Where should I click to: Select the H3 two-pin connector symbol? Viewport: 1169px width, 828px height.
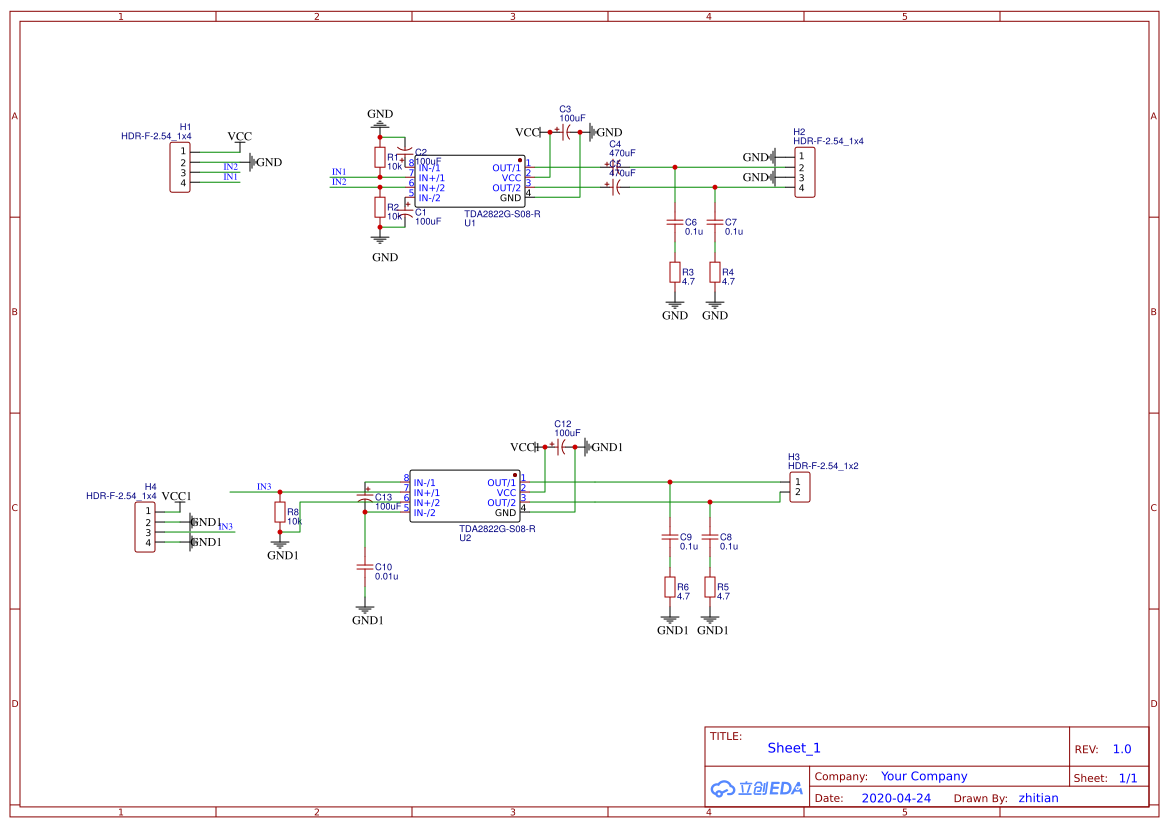(799, 487)
